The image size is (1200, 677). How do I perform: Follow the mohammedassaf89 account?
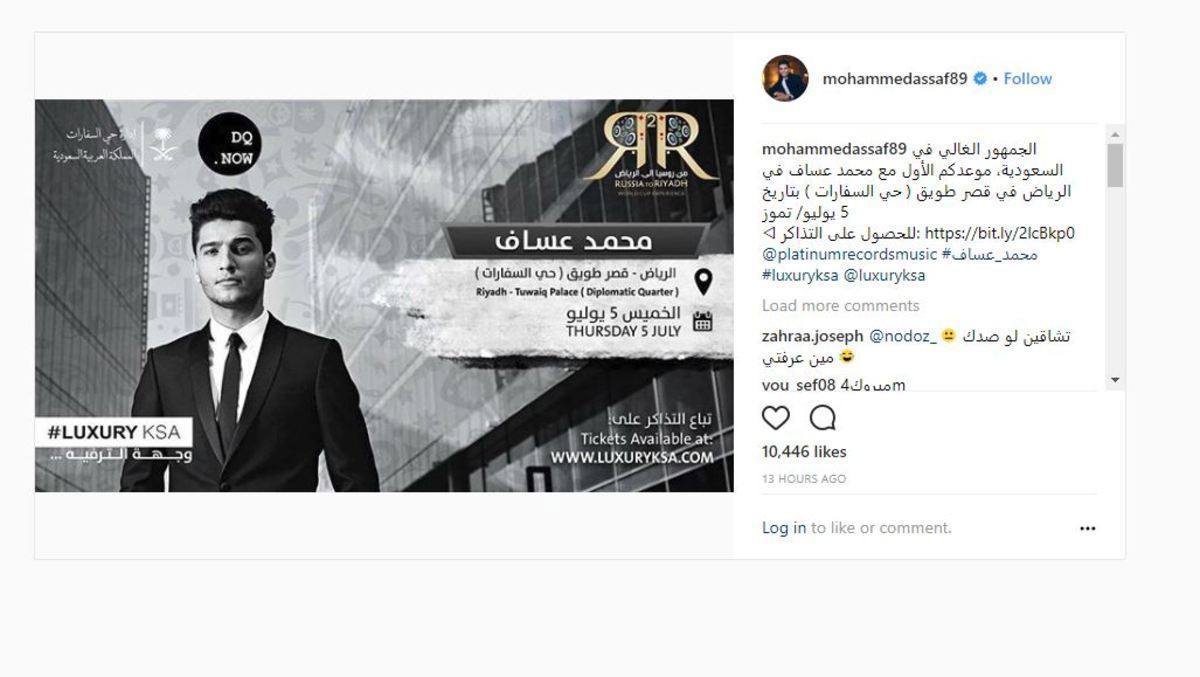pos(1028,79)
